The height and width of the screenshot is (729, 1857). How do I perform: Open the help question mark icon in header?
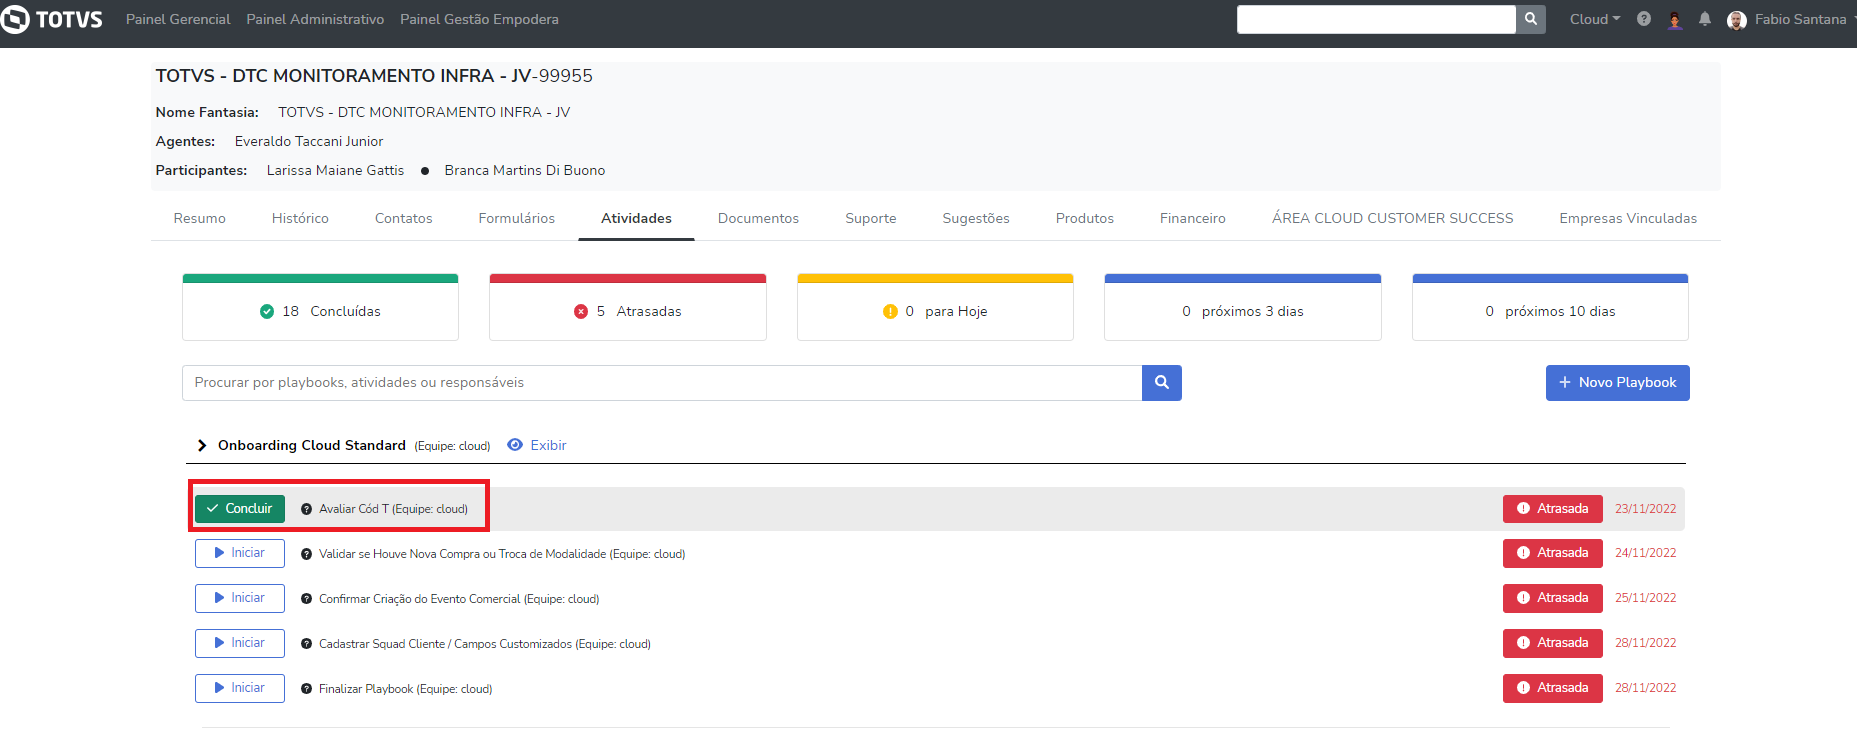tap(1644, 19)
